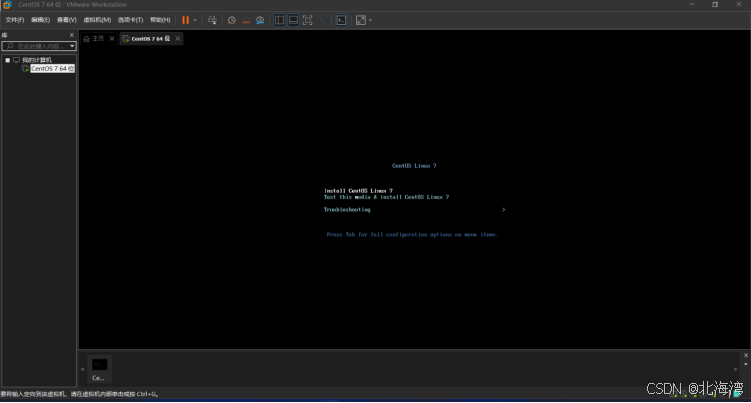This screenshot has height=403, width=751.
Task: Select 我的计算机 in the library tree
Action: coord(37,60)
